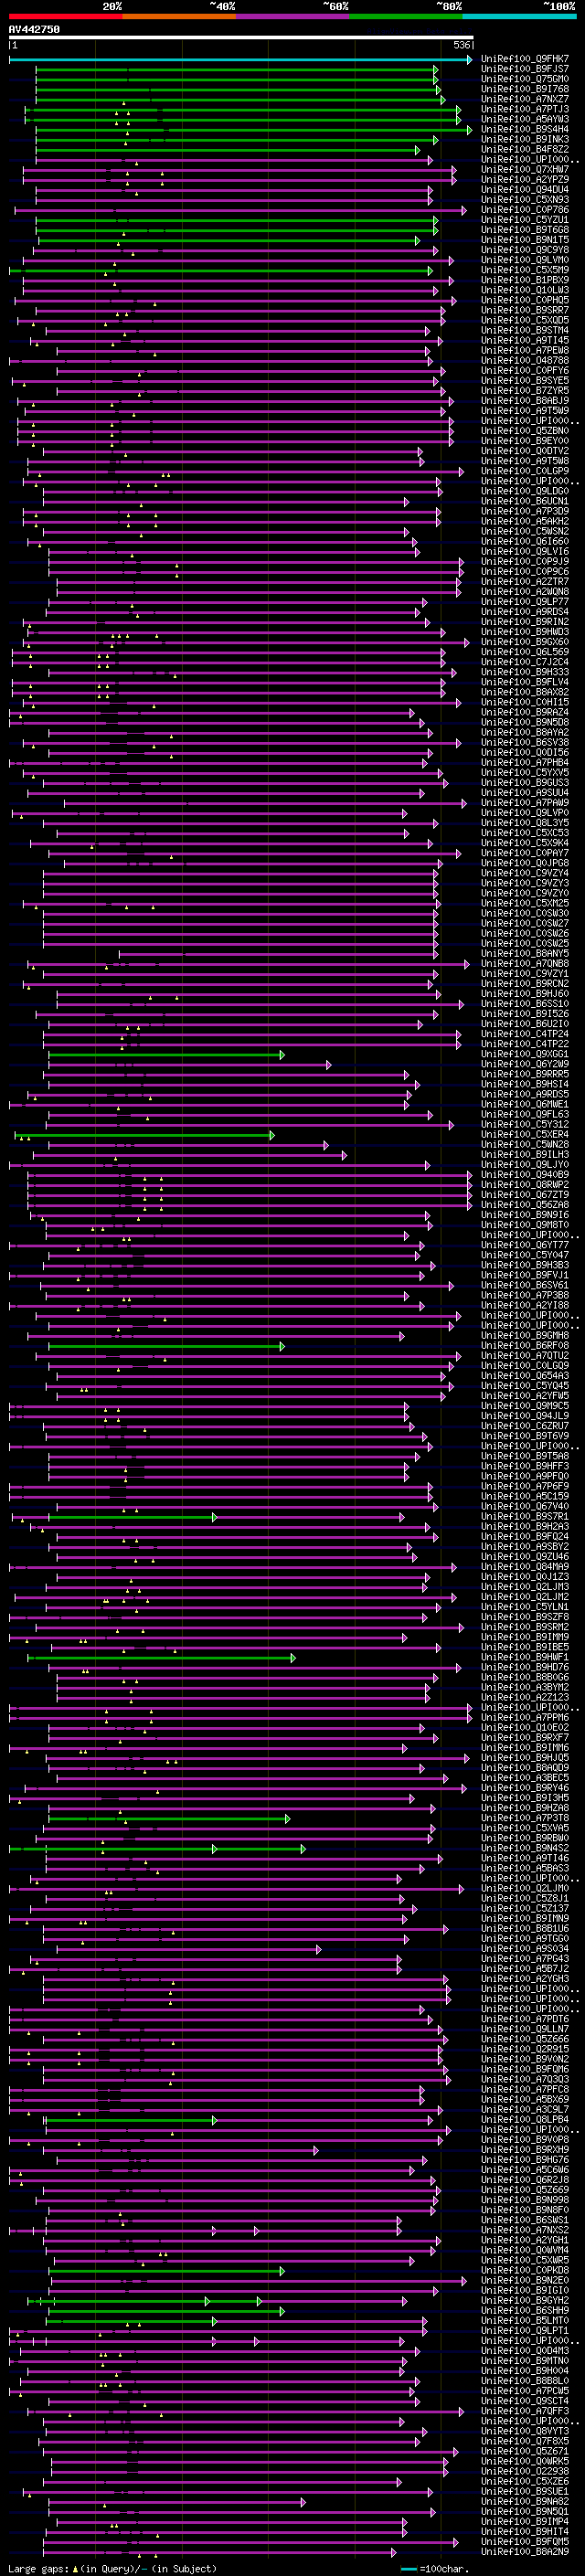Pick the UniRef100_C4TP22 row label
585x2576 pixels.
tap(525, 1044)
